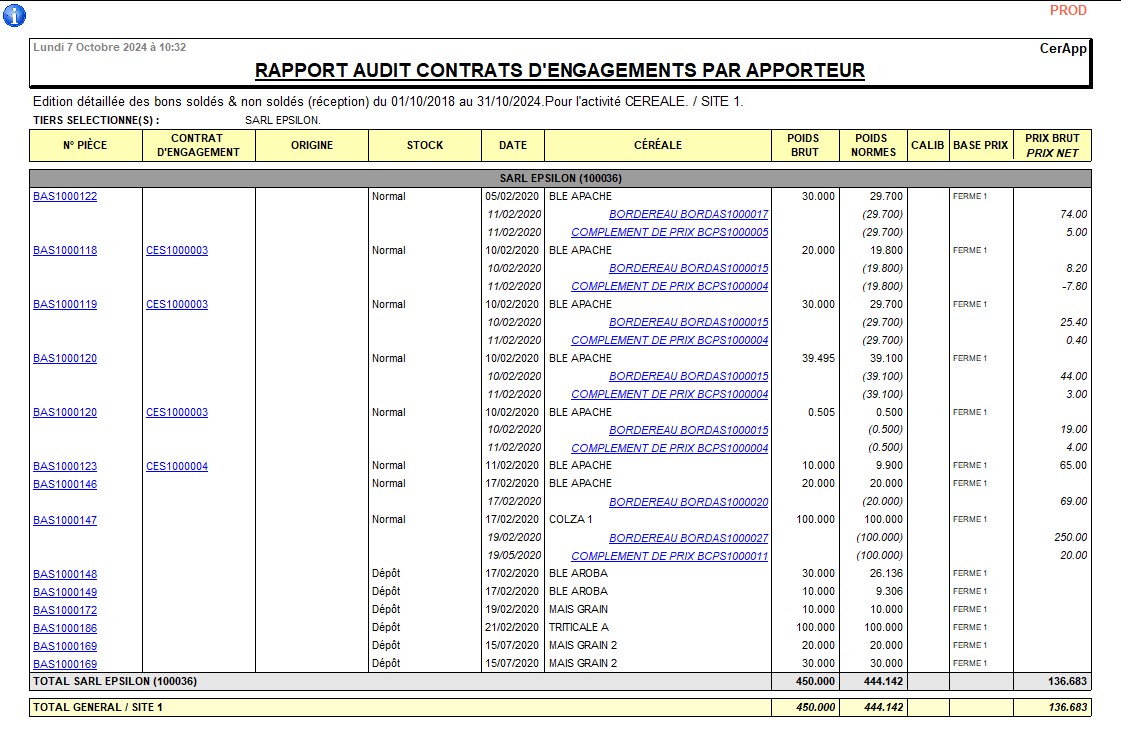
Task: Open the BAS1000147 colza piece link
Action: [x=65, y=521]
